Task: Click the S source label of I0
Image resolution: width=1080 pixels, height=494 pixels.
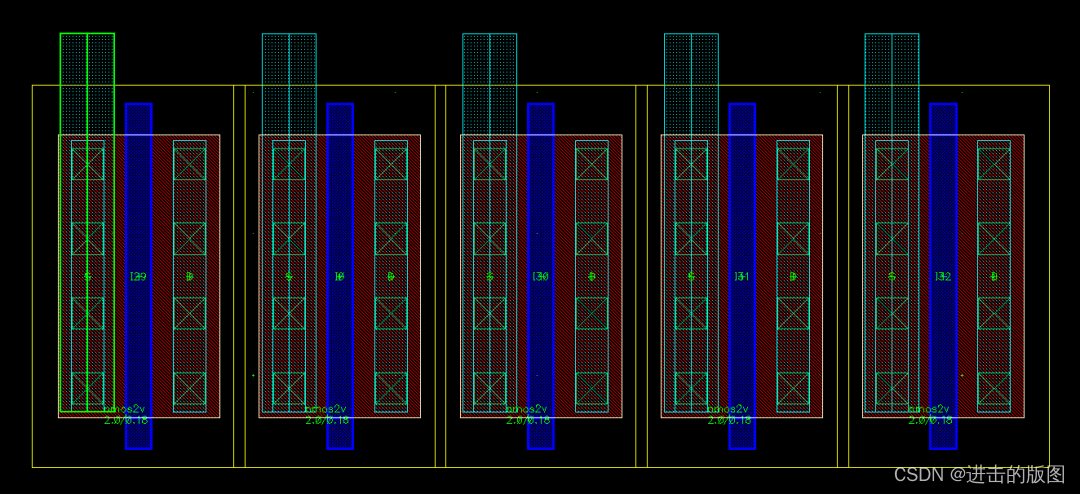Action: pos(289,276)
